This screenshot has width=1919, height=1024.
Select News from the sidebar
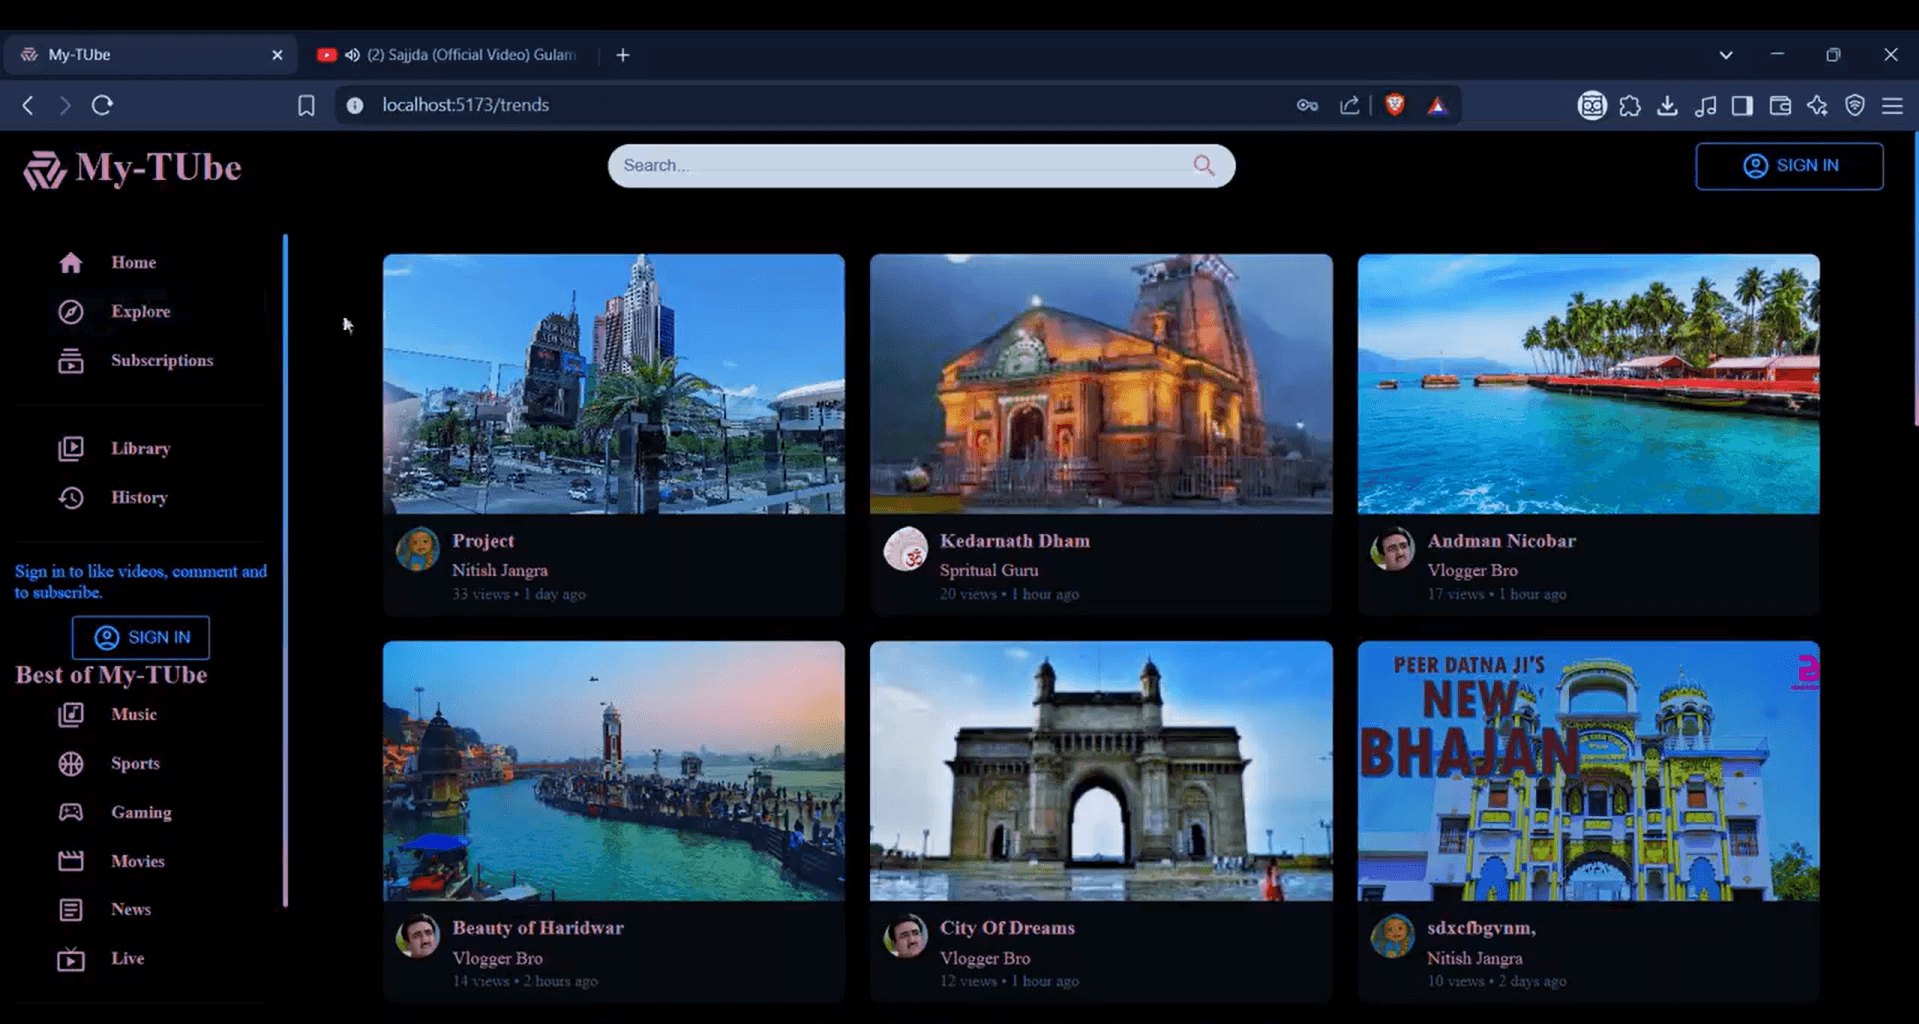(x=130, y=909)
